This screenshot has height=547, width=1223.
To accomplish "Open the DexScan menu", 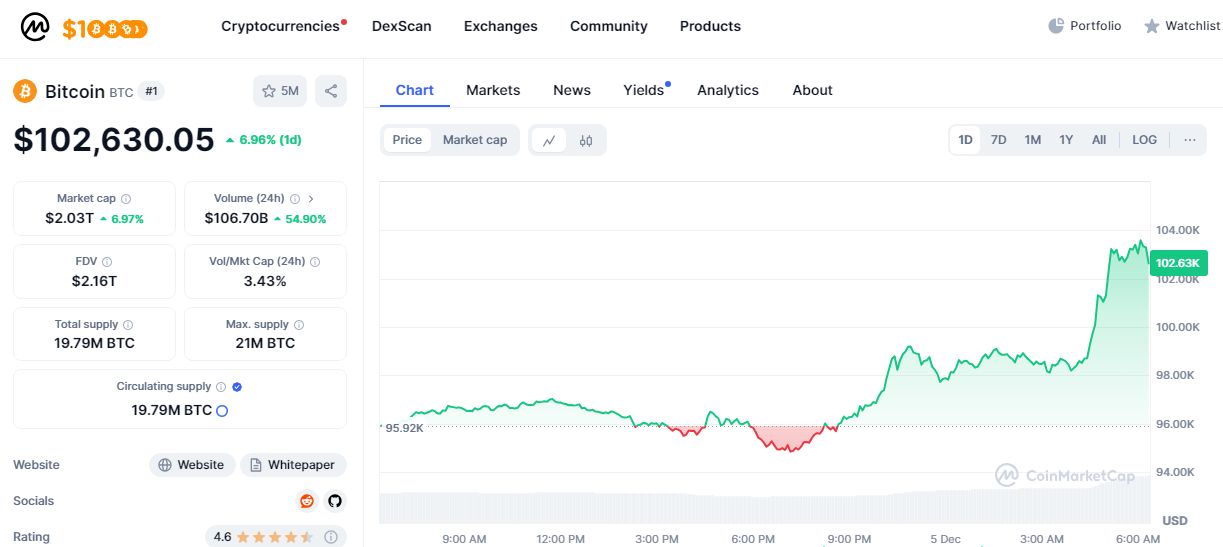I will [x=401, y=26].
